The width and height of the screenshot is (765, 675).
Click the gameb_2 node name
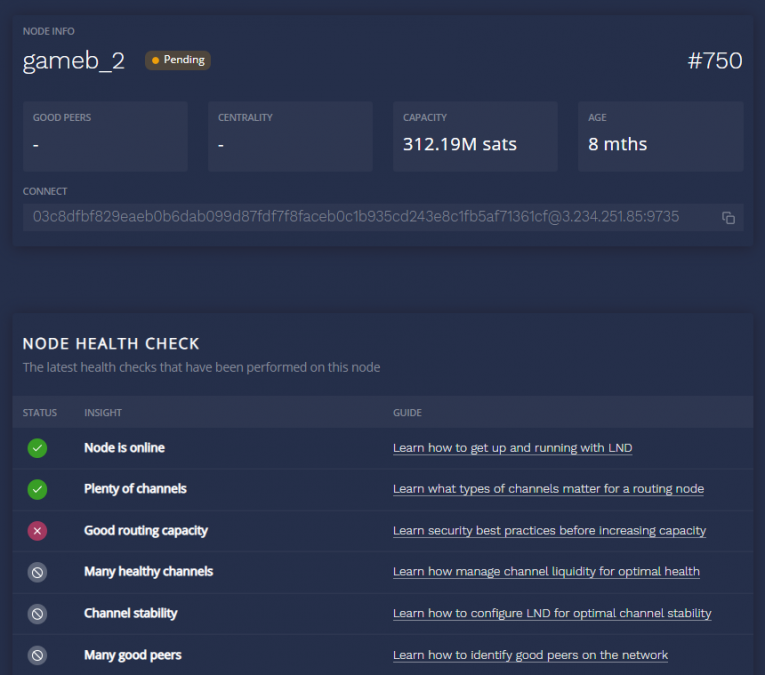pyautogui.click(x=74, y=61)
